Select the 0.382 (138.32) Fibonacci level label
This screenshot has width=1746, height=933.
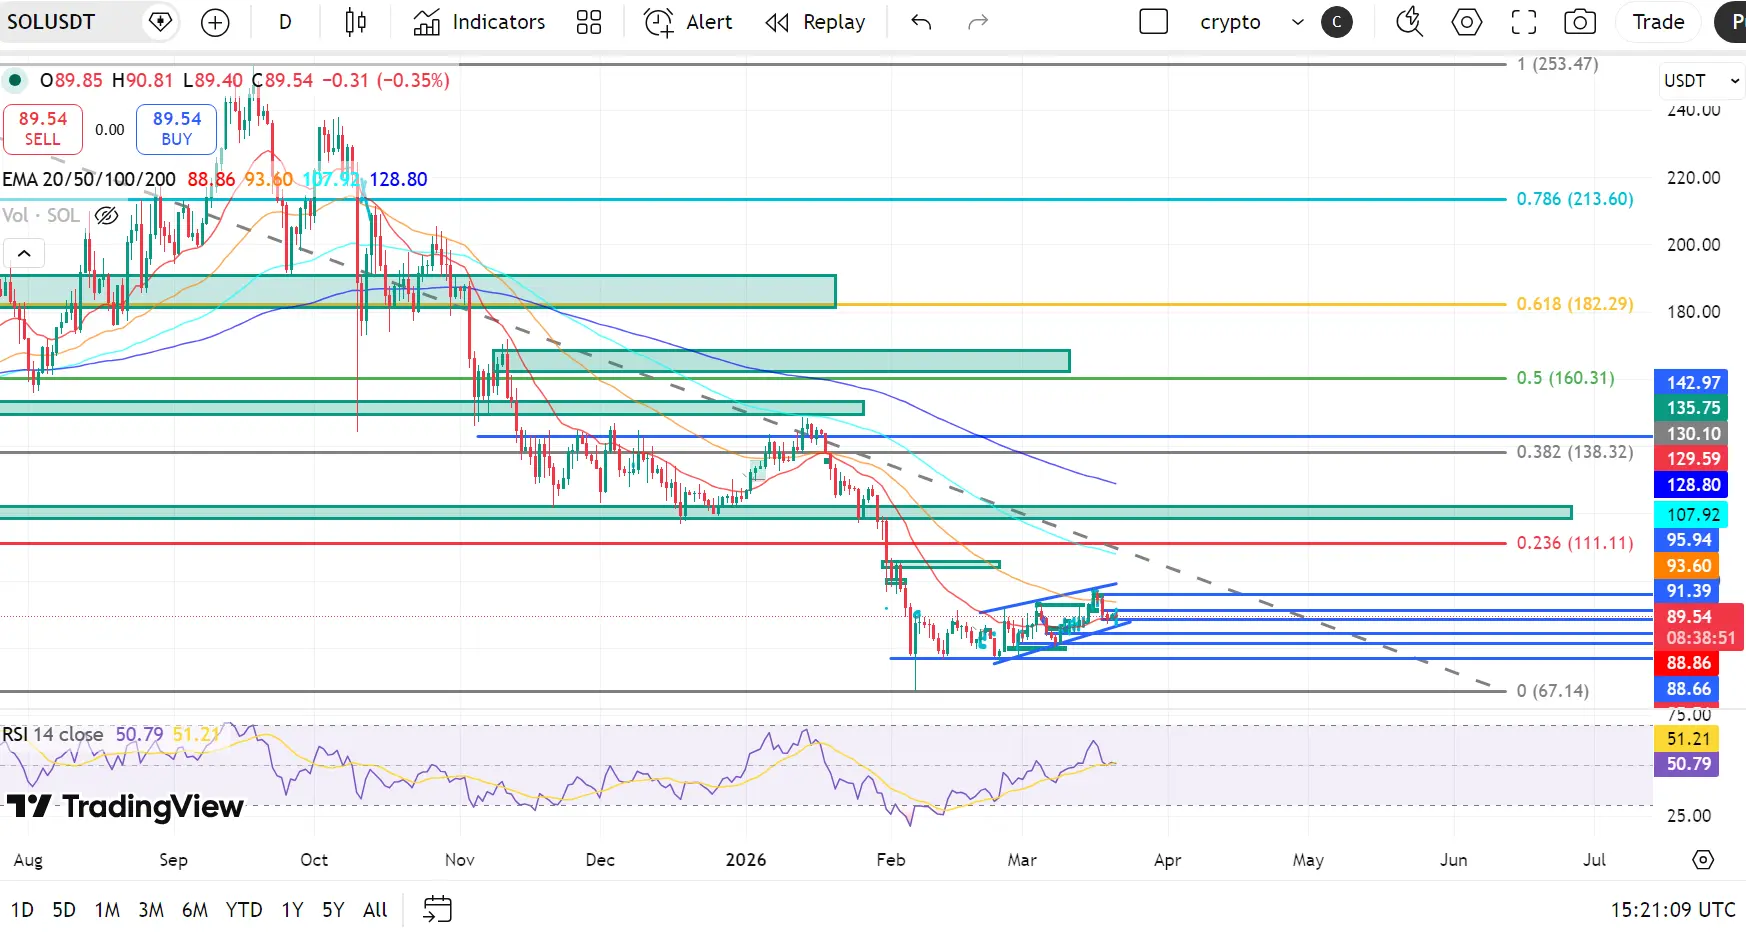click(x=1575, y=452)
